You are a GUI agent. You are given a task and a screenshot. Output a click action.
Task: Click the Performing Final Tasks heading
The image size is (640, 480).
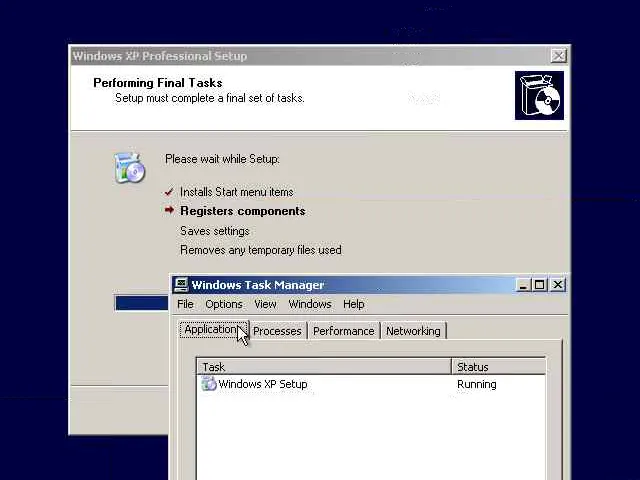[x=158, y=83]
